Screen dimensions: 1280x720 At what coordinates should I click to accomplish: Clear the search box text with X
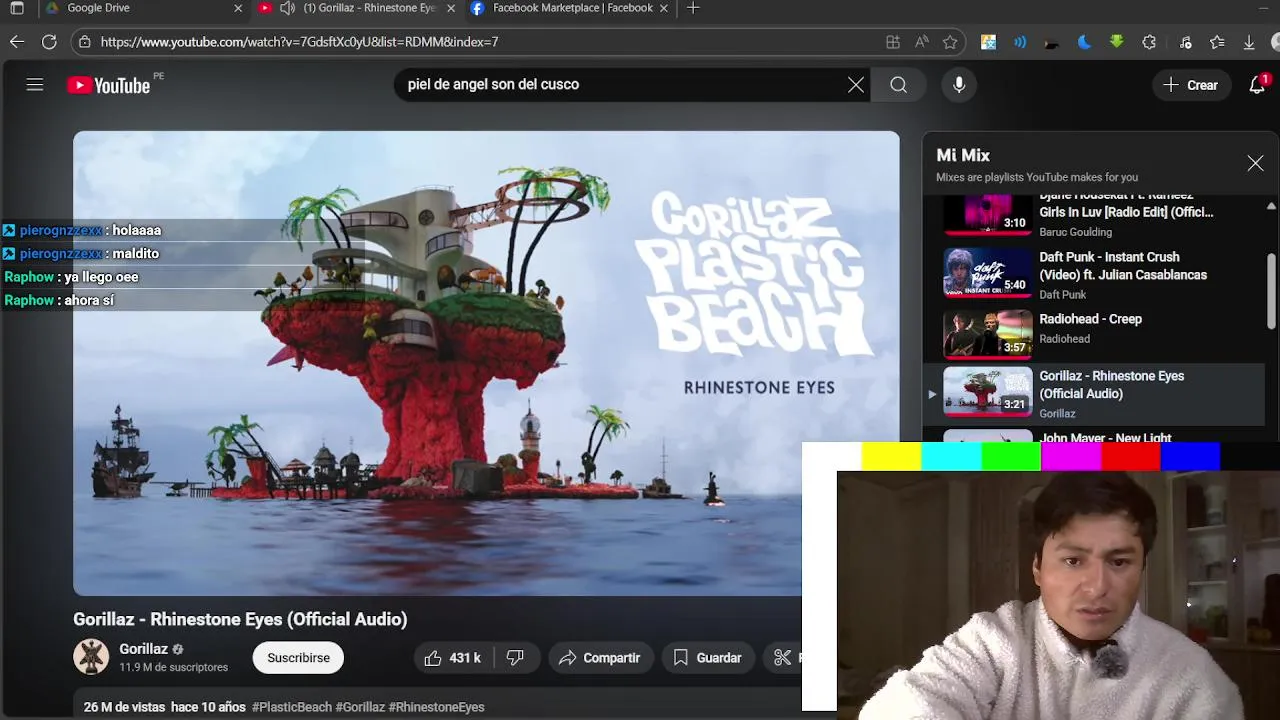click(856, 85)
